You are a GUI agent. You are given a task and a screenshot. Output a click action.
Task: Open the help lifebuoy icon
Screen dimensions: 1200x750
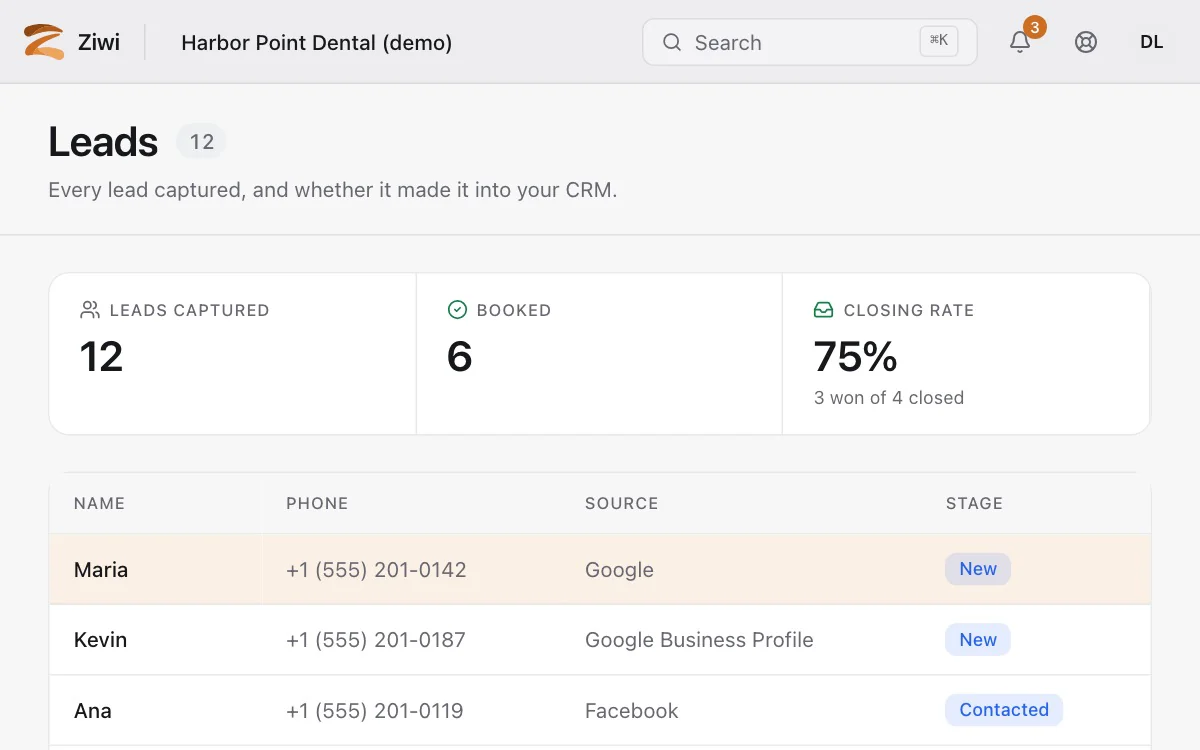(x=1086, y=42)
